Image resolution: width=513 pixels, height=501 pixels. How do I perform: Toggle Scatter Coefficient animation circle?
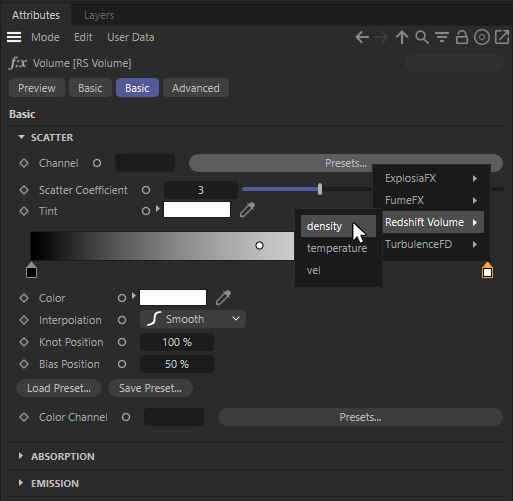146,190
